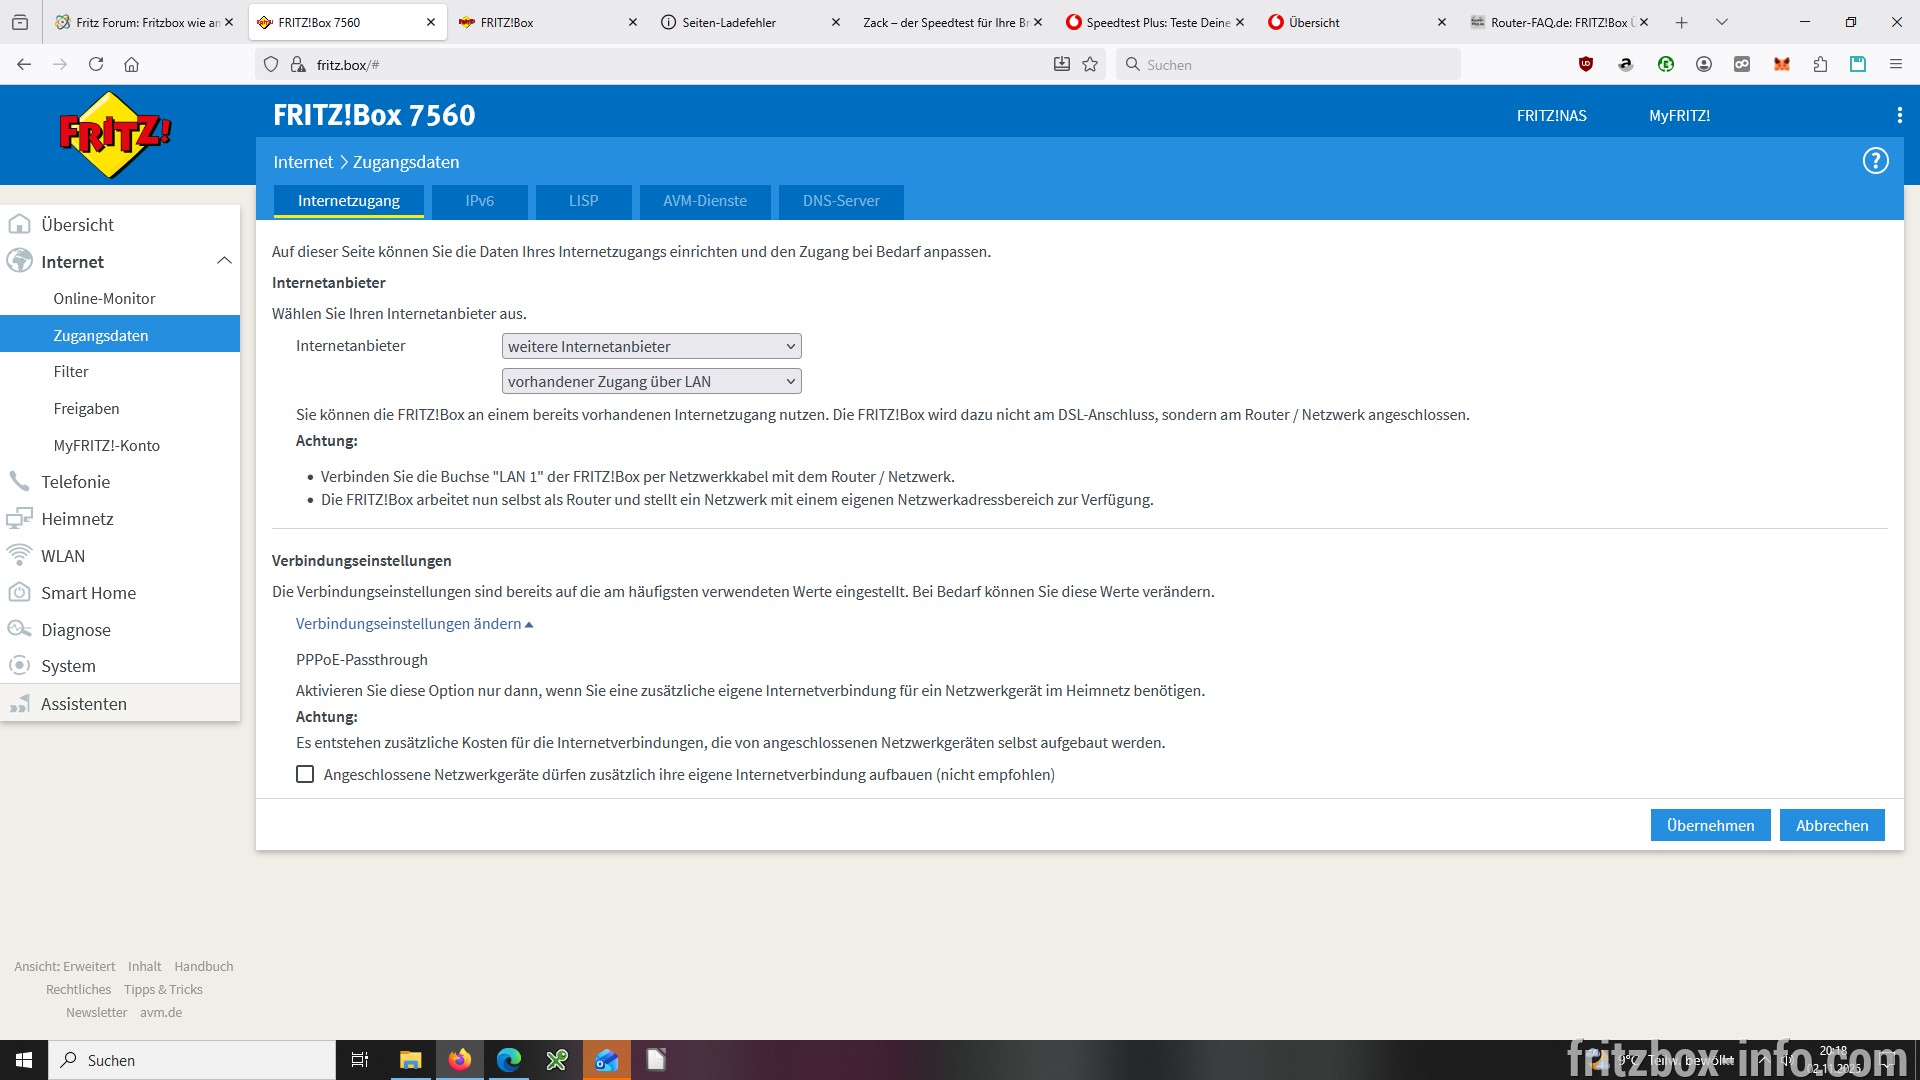The image size is (1920, 1080).
Task: Open the Heimnetz menu
Action: (120, 519)
